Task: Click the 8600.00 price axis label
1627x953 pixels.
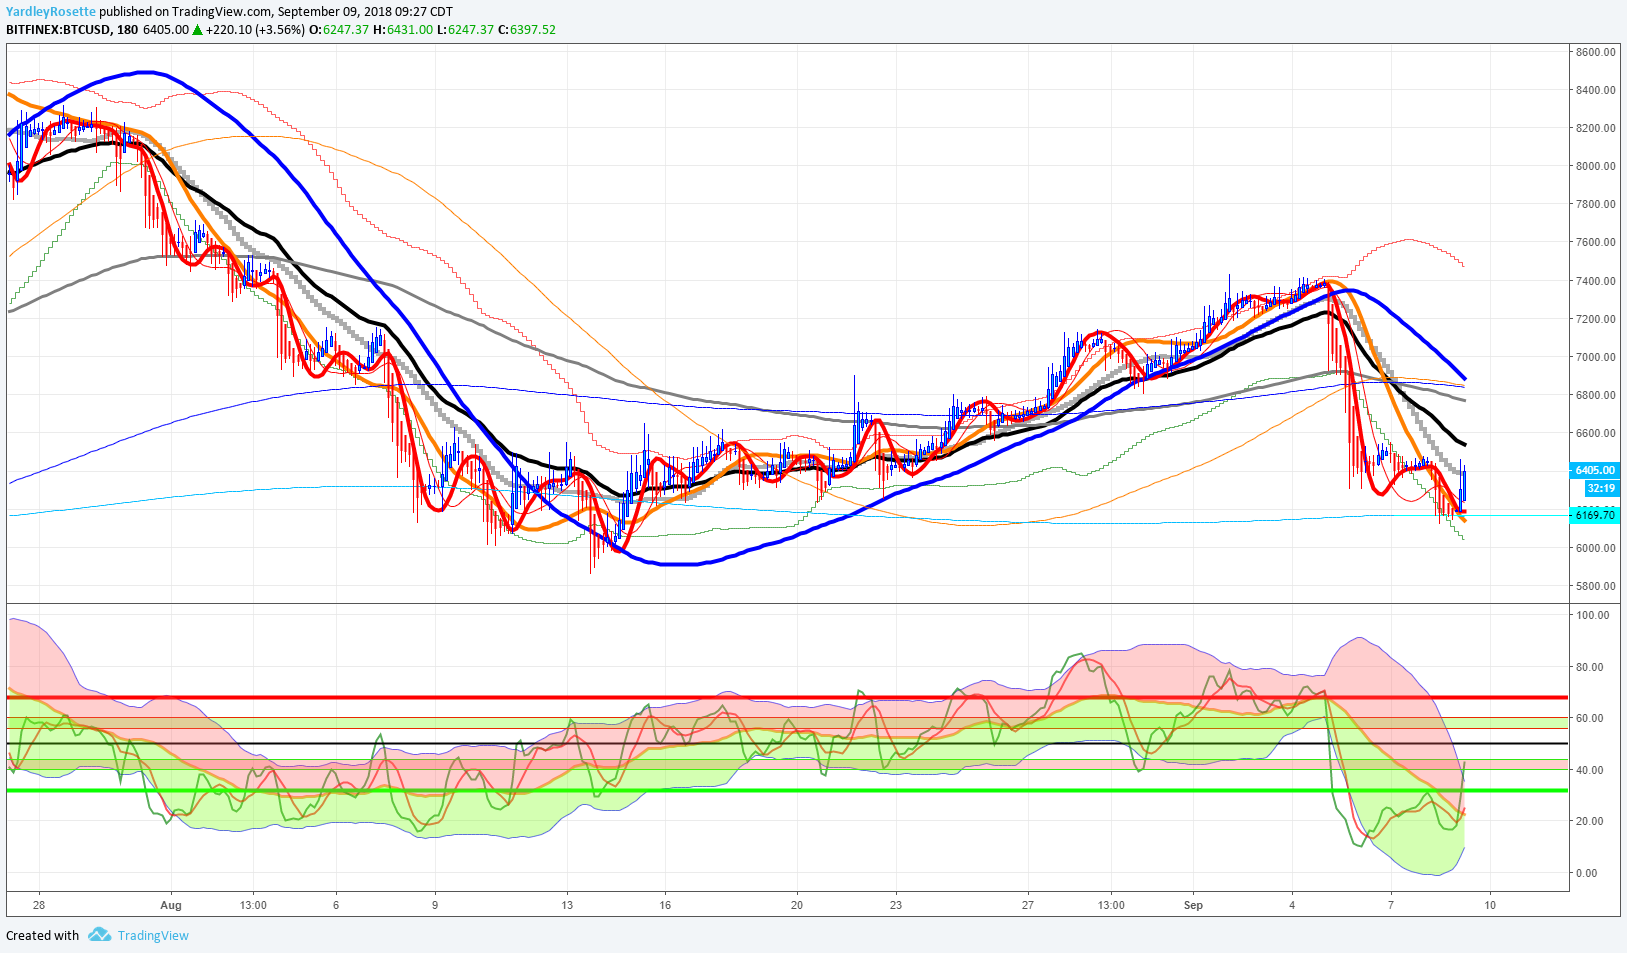Action: pyautogui.click(x=1595, y=52)
